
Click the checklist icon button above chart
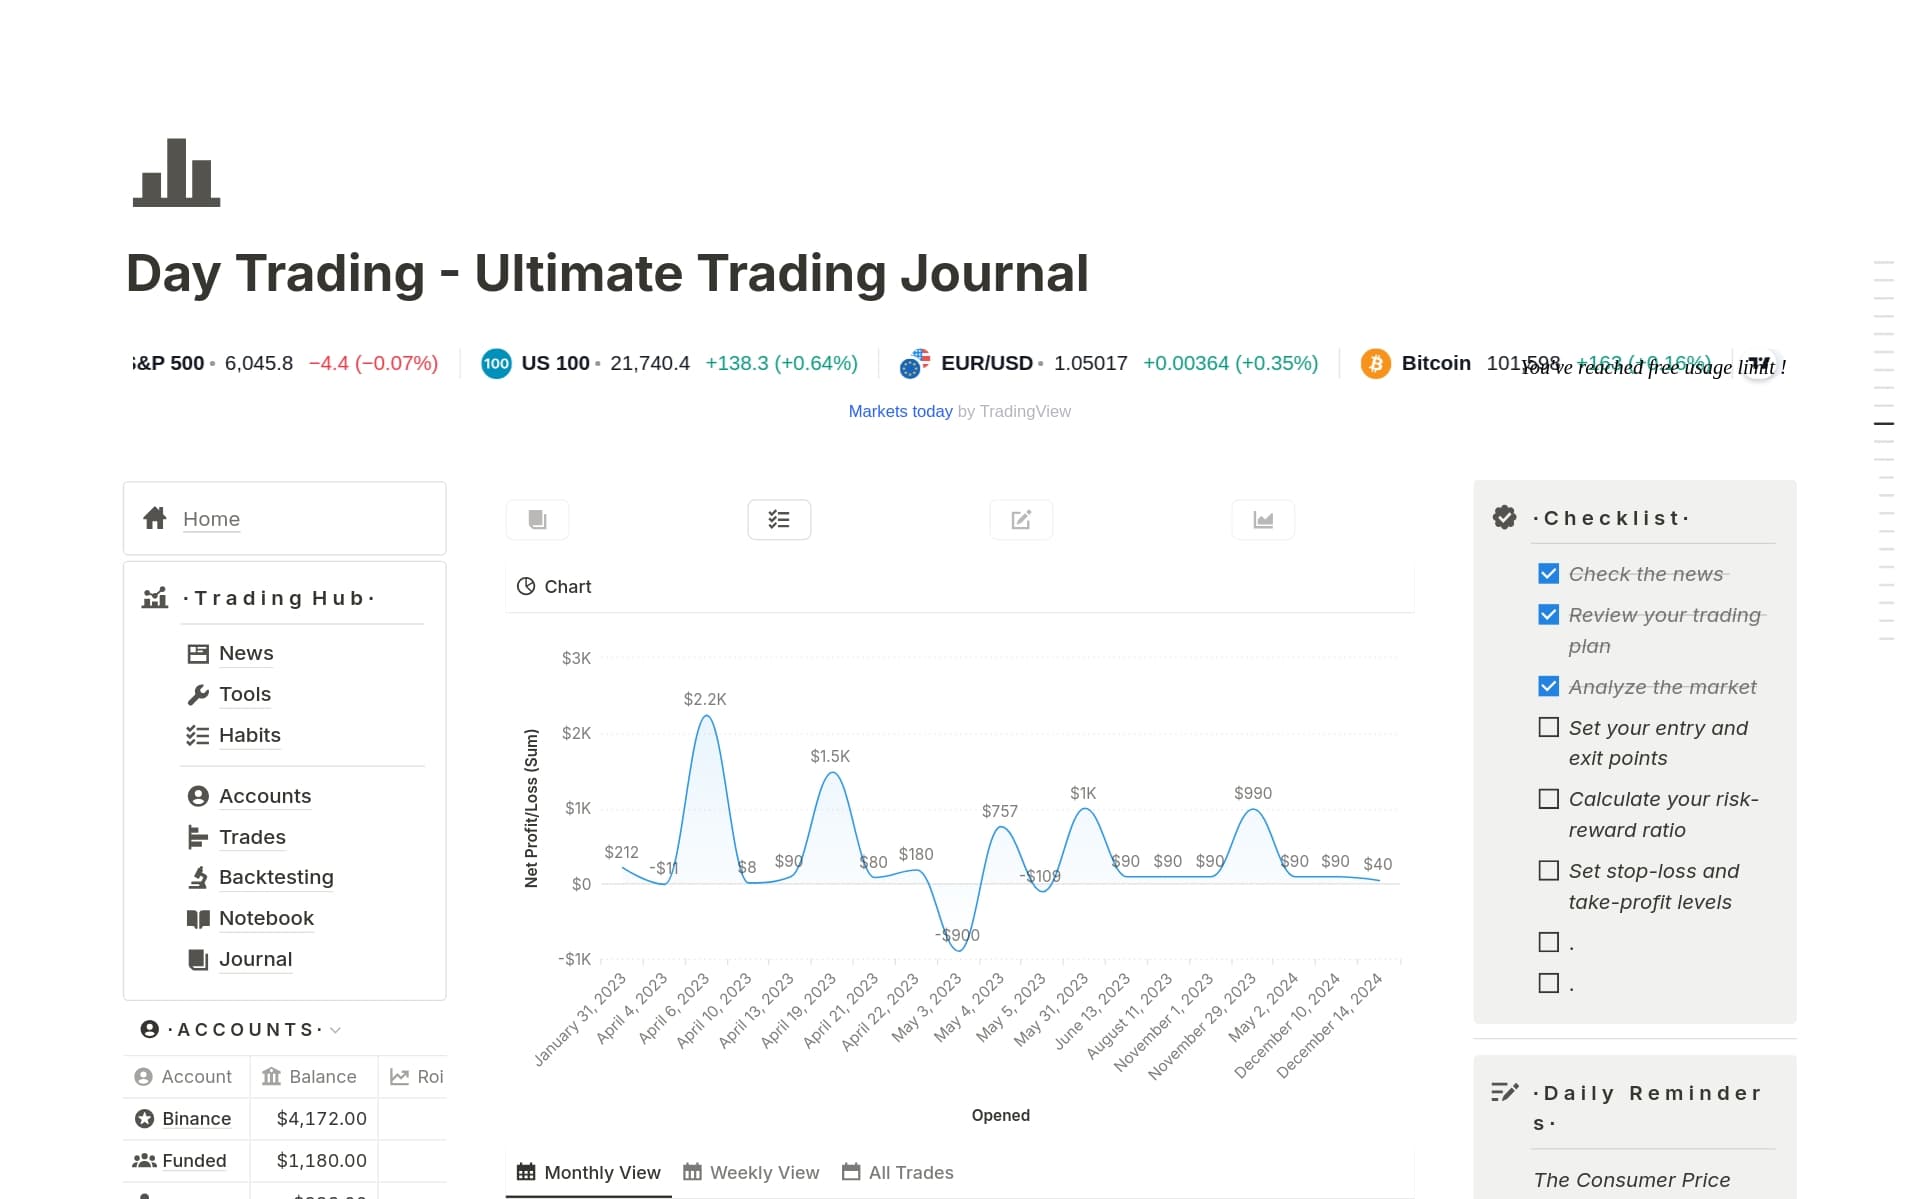[779, 520]
